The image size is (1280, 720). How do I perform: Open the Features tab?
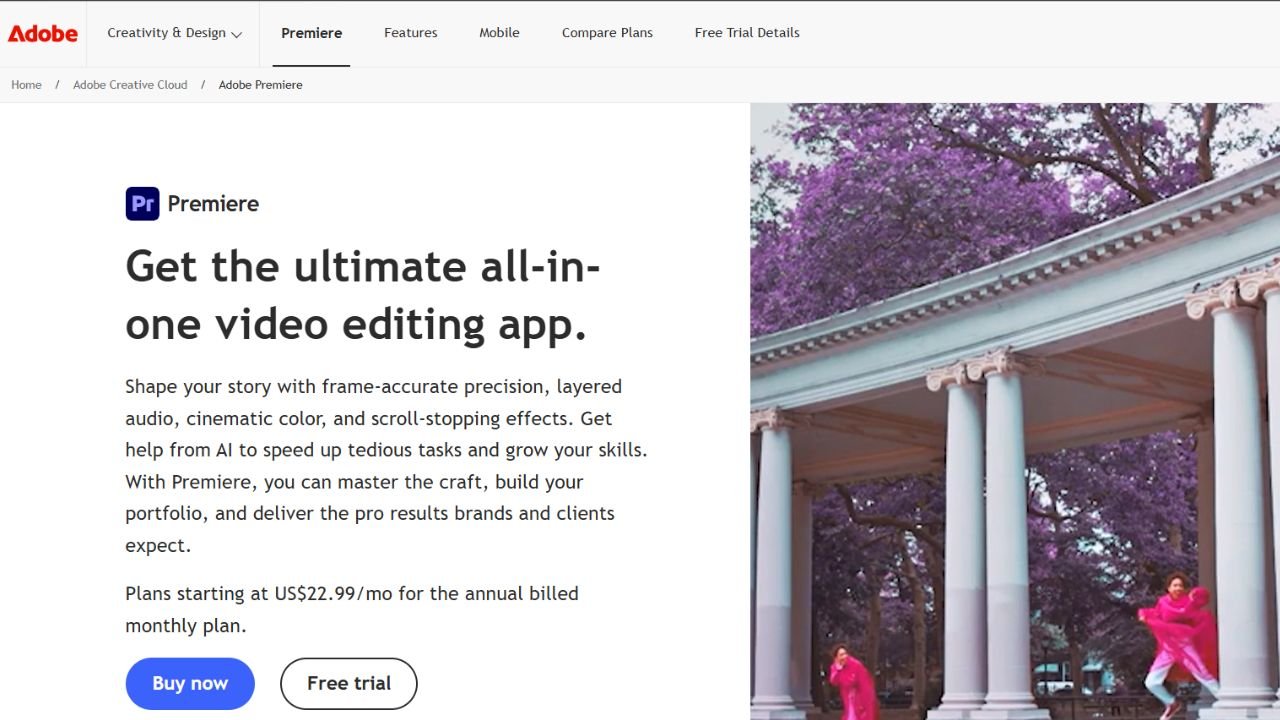(x=411, y=33)
